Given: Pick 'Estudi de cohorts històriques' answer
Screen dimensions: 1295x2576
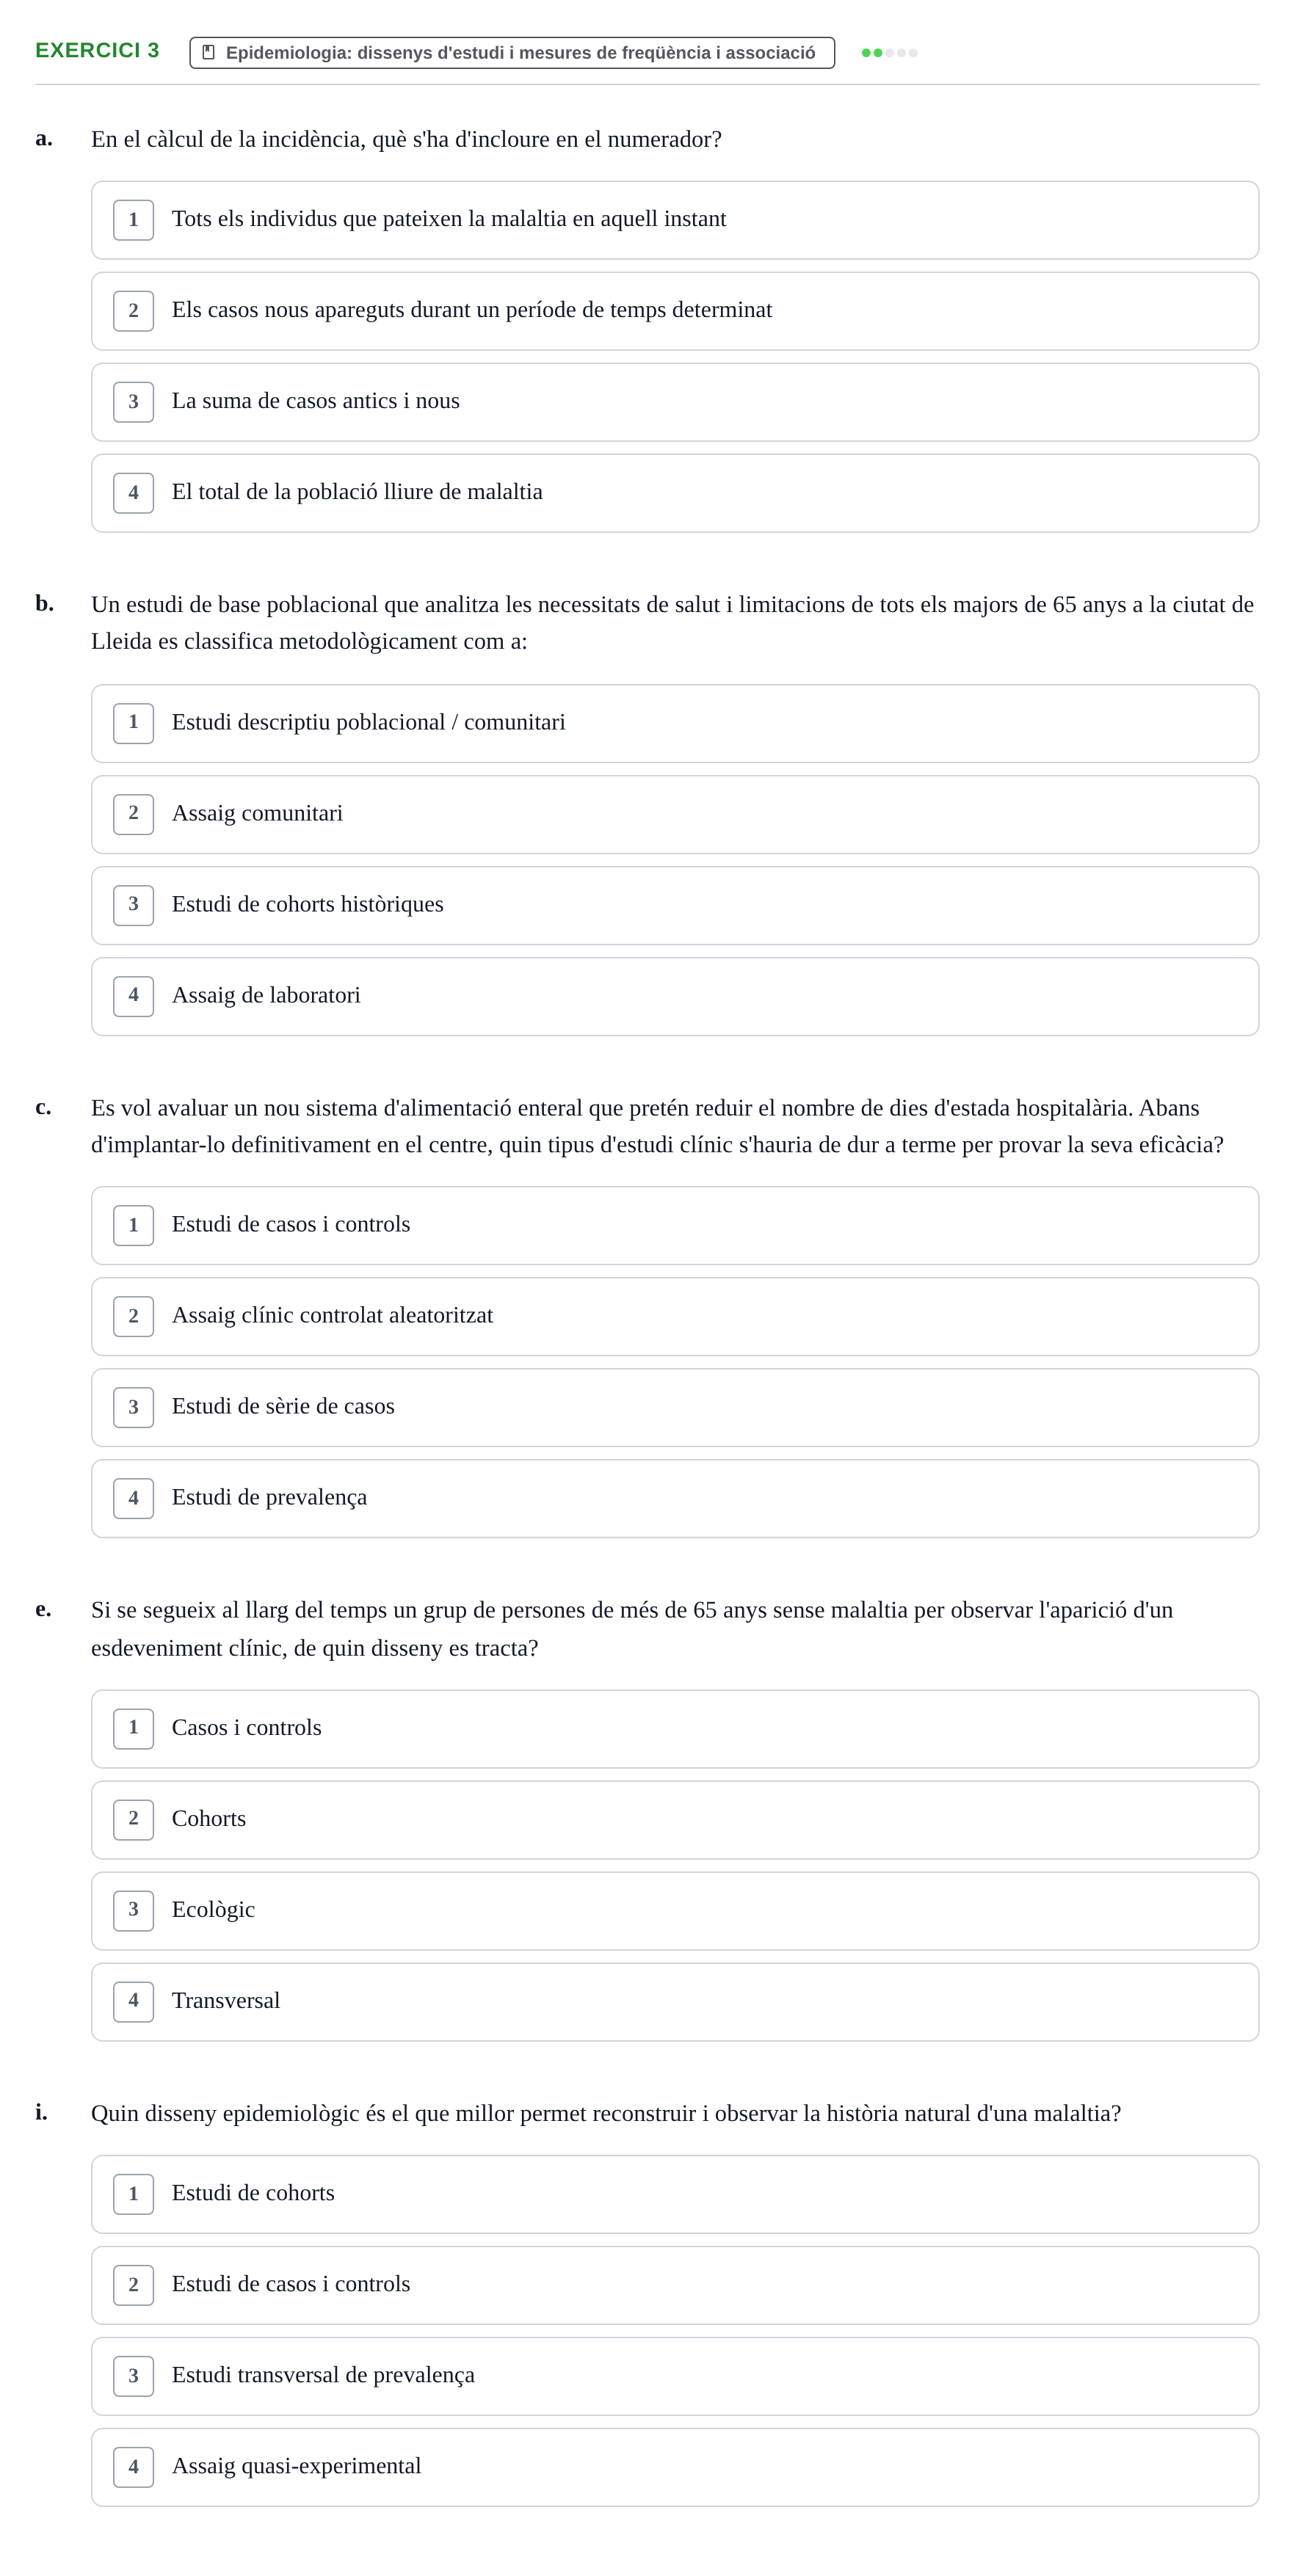Looking at the screenshot, I should tap(675, 905).
